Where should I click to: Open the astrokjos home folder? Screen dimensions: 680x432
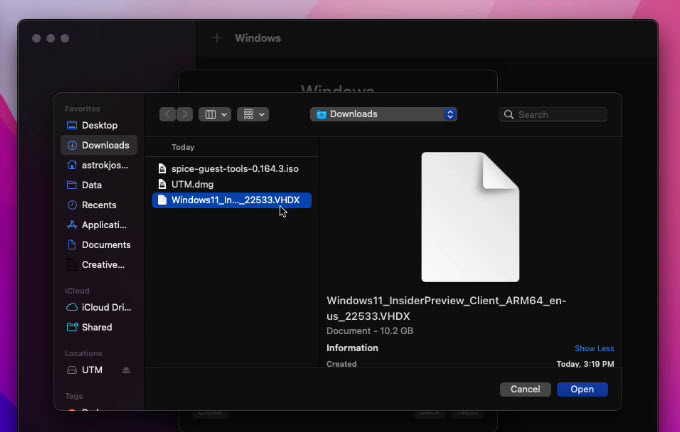[x=99, y=165]
